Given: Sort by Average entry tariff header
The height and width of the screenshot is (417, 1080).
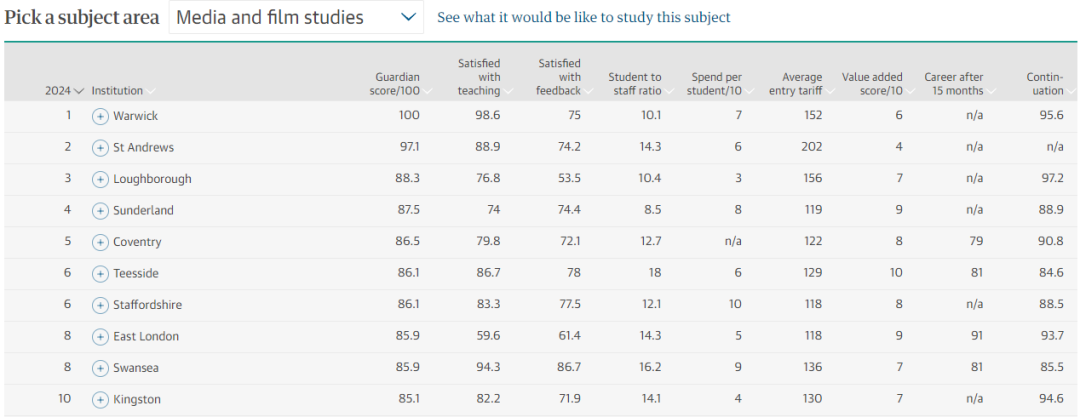Looking at the screenshot, I should 802,84.
